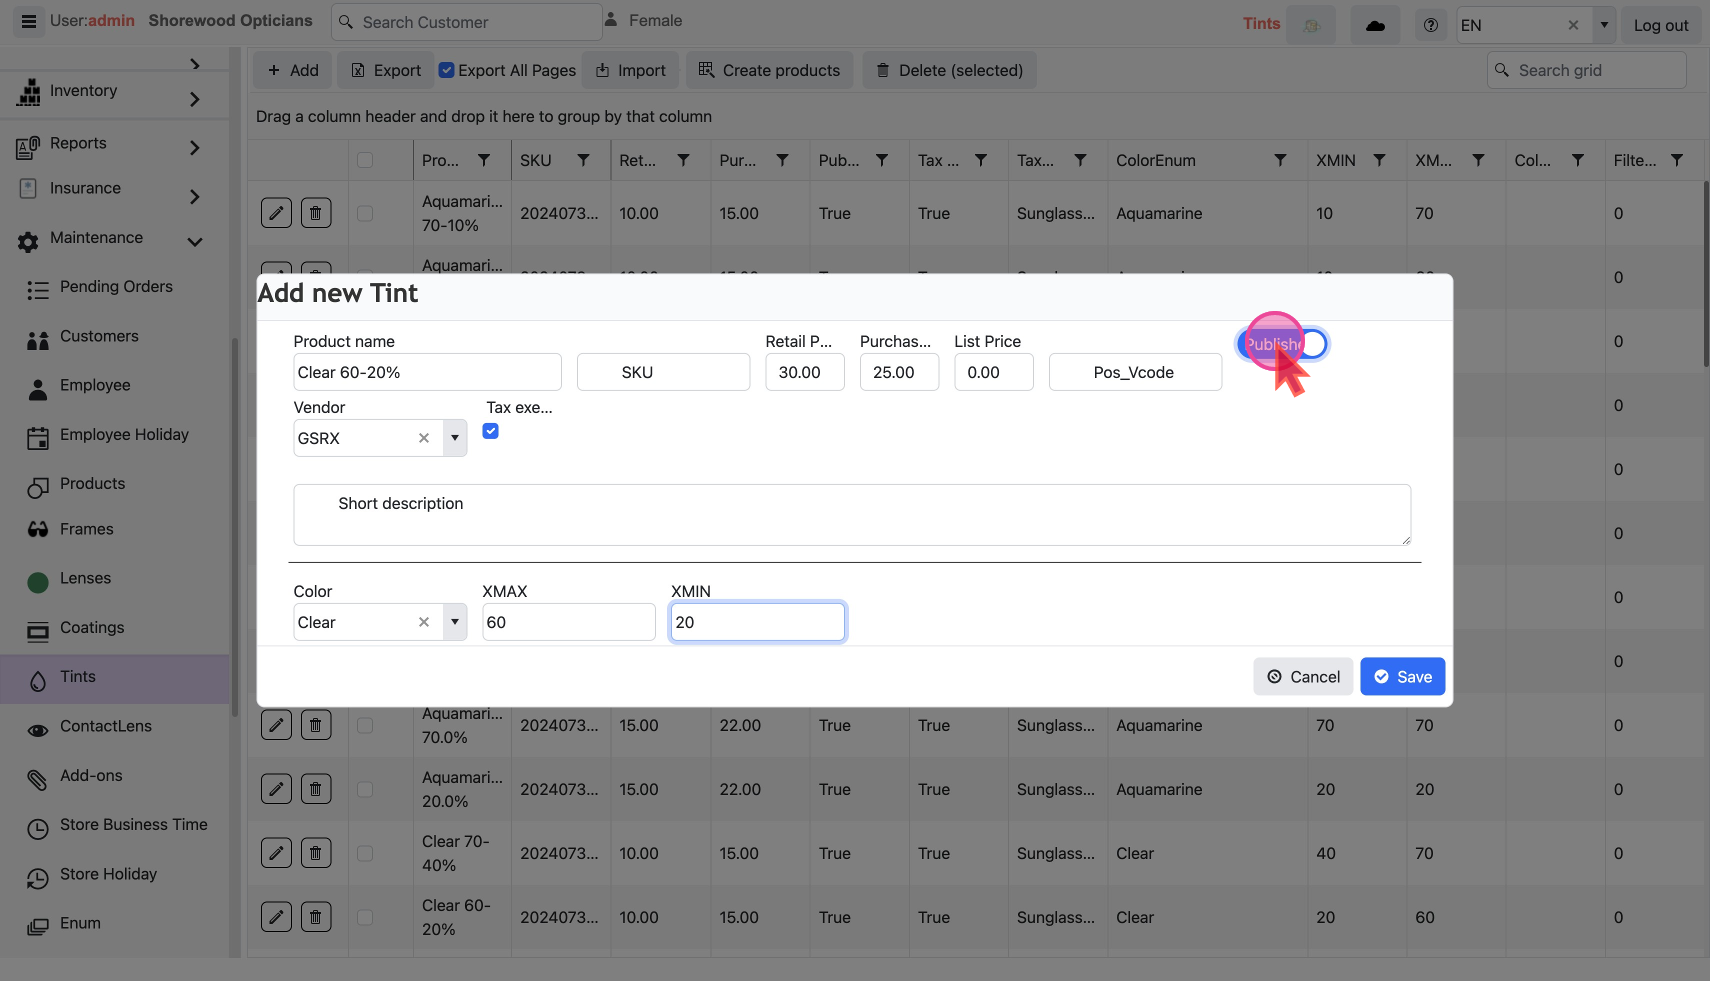Click the edit pencil for Clear 70-40% row
Screen dimensions: 1710x981
(x=276, y=853)
